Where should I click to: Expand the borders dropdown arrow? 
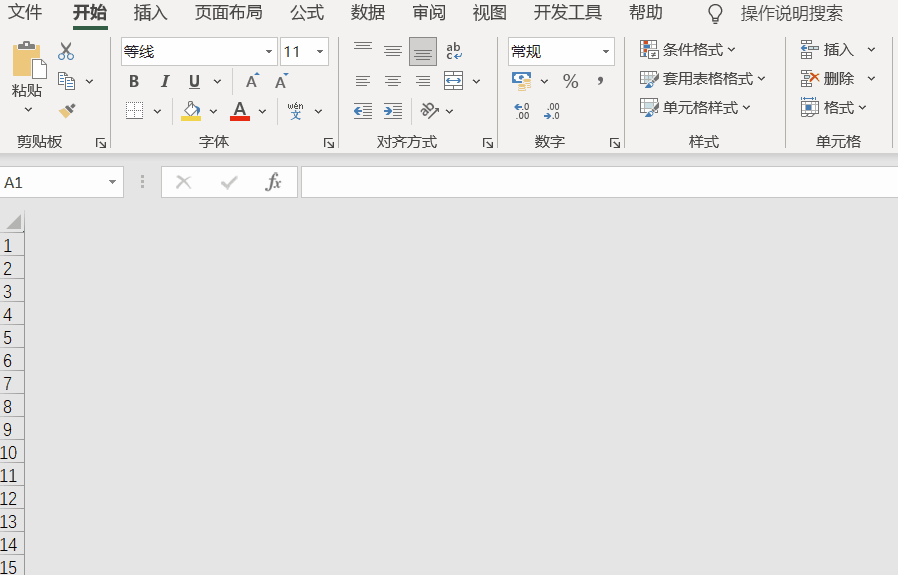157,111
